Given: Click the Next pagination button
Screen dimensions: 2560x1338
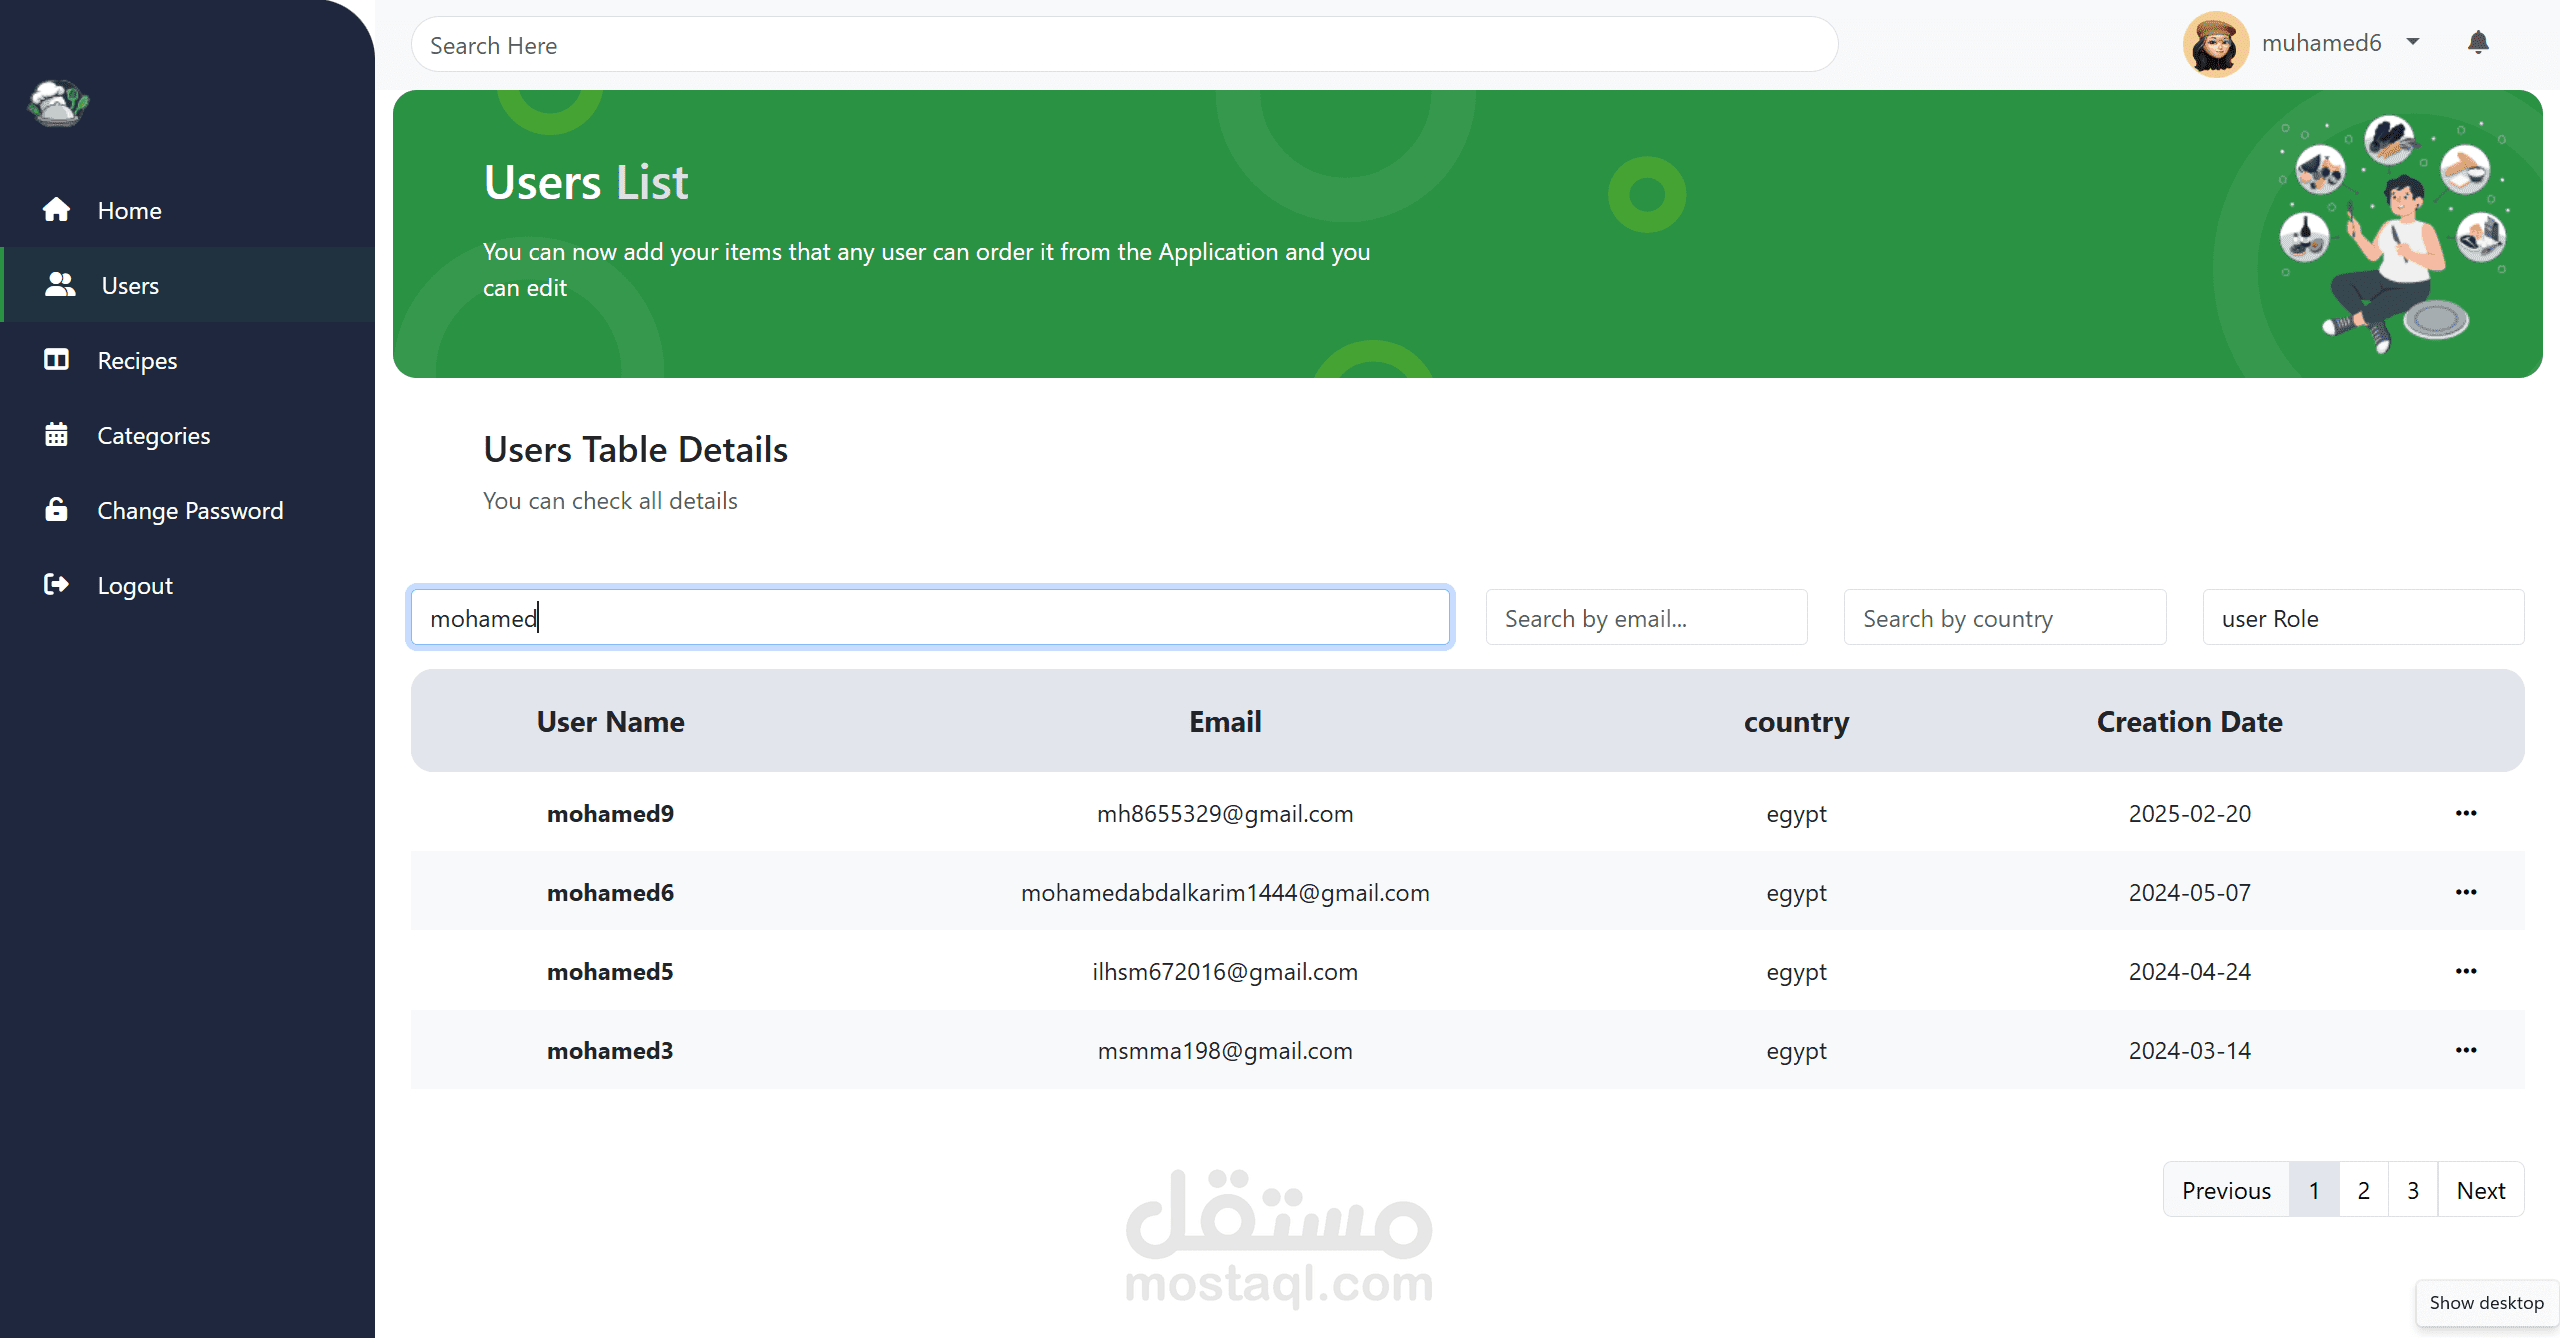Looking at the screenshot, I should 2481,1190.
